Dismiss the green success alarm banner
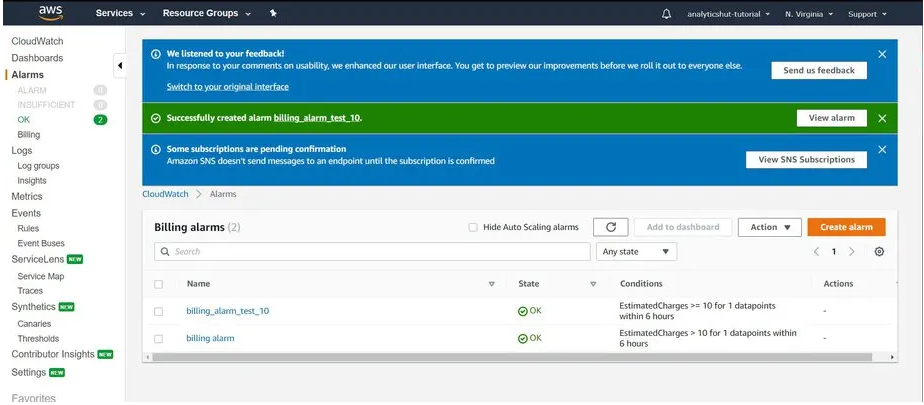This screenshot has width=924, height=405. (881, 118)
